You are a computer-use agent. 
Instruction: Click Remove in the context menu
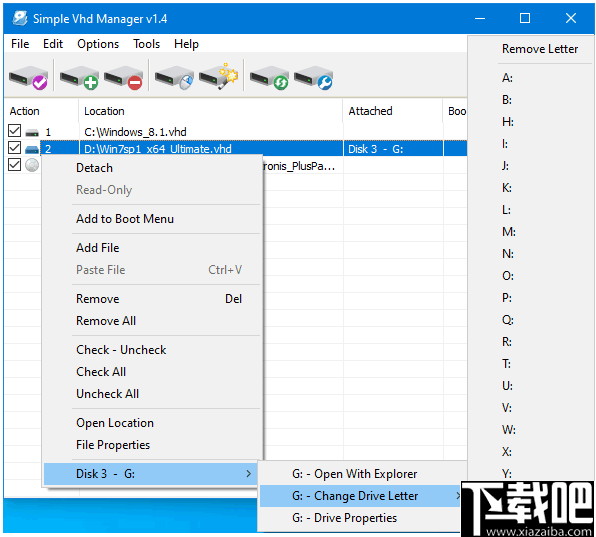click(152, 299)
